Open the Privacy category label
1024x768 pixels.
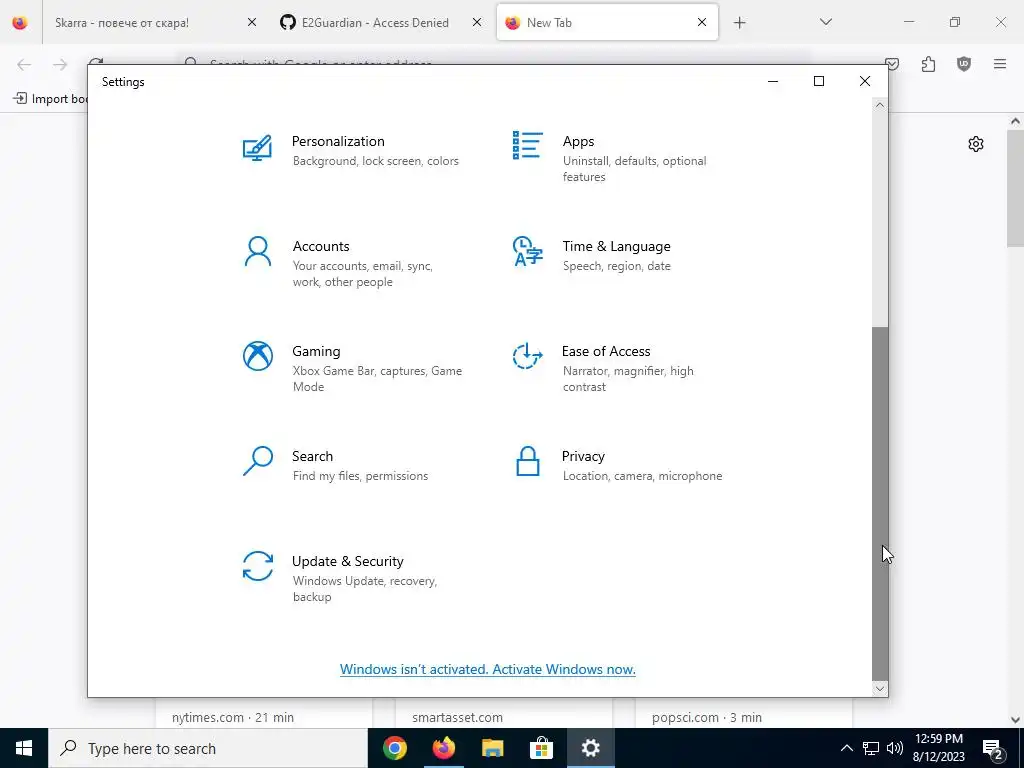(583, 456)
